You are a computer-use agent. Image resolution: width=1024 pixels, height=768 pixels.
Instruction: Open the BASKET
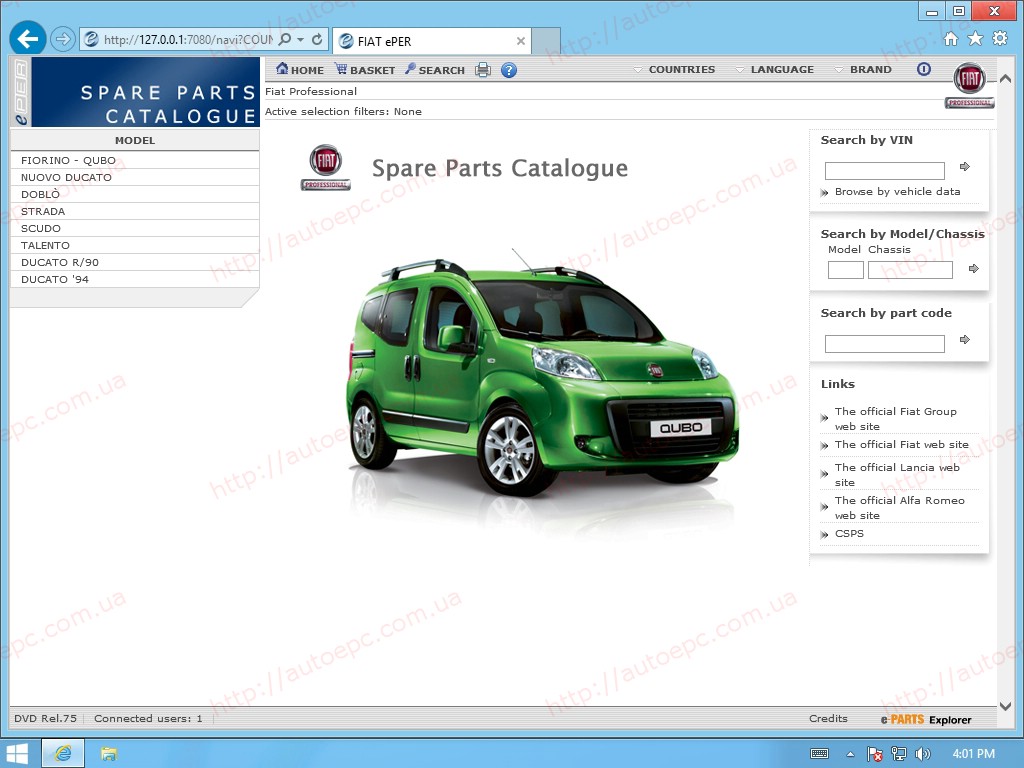[364, 69]
